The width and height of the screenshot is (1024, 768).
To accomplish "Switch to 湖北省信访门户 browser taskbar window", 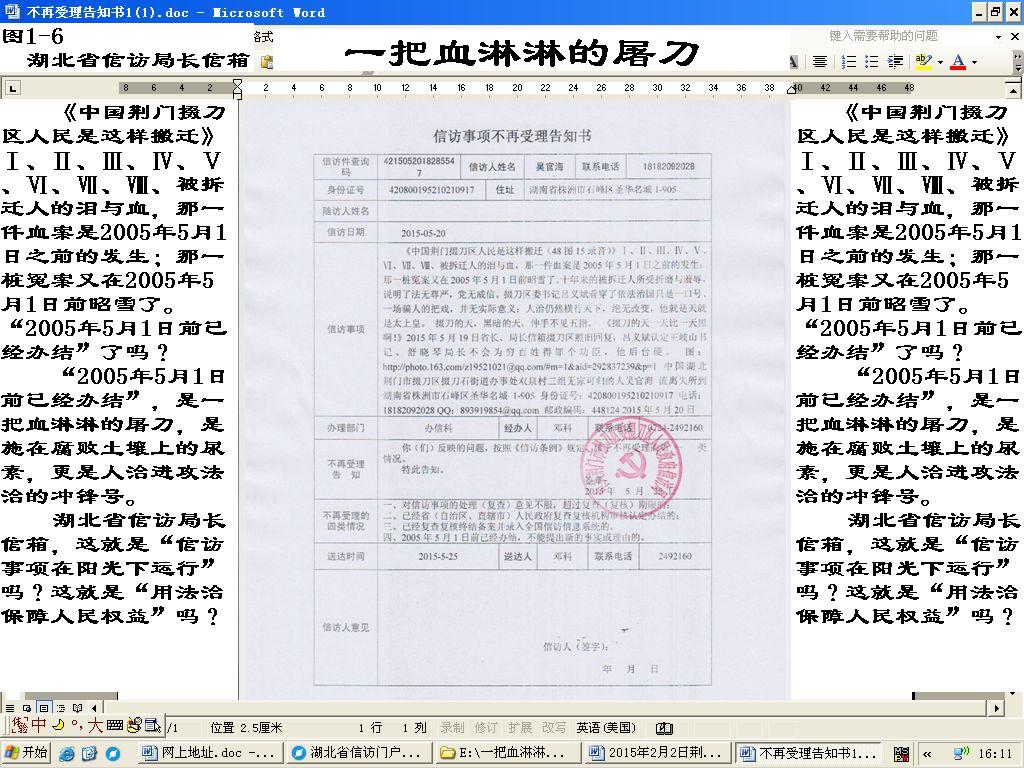I will (357, 753).
